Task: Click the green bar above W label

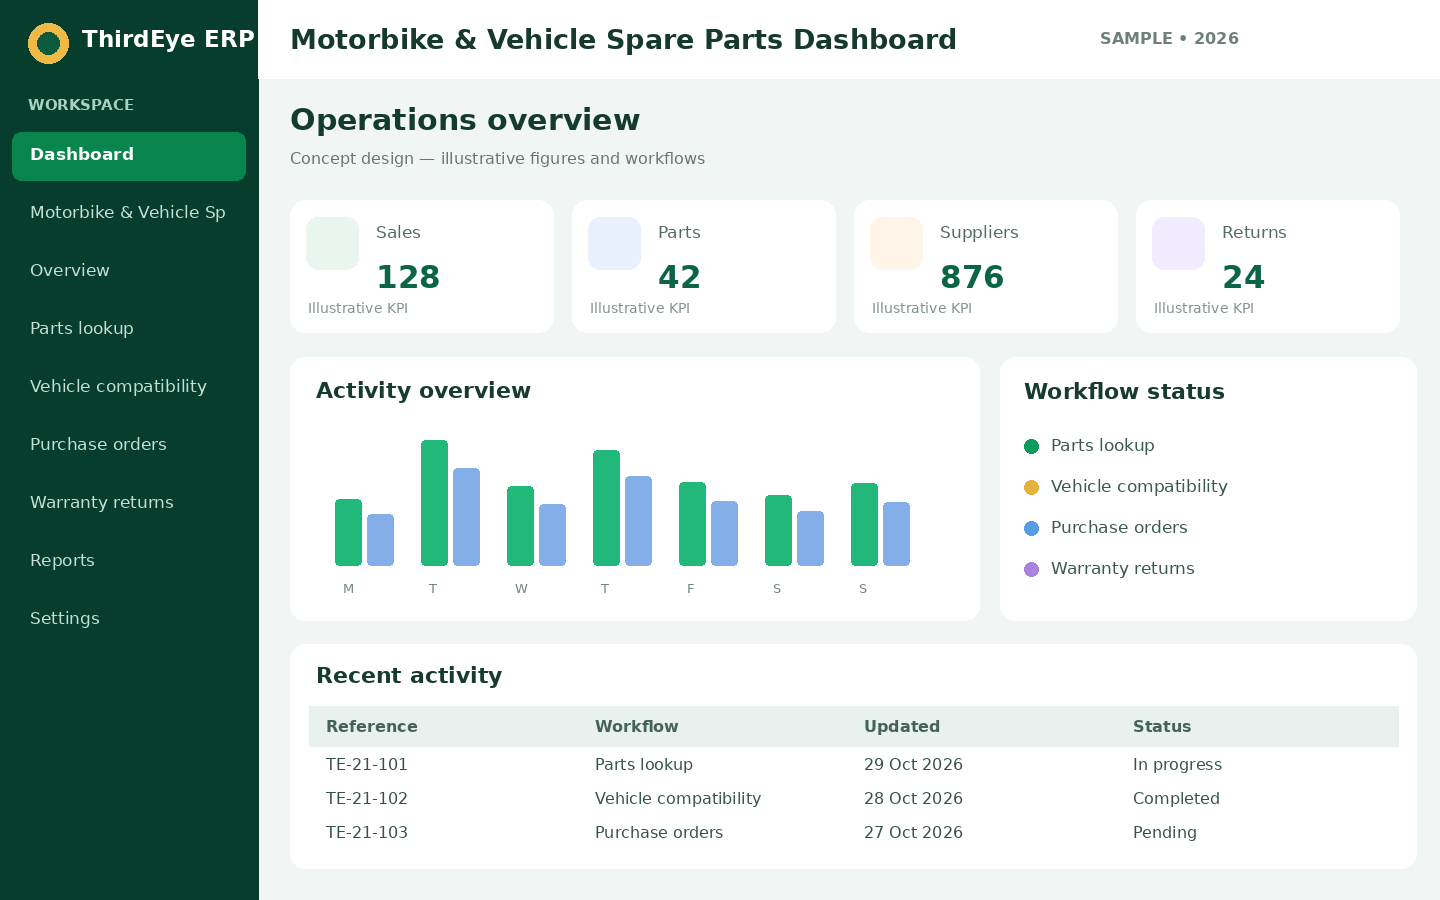Action: [x=520, y=526]
